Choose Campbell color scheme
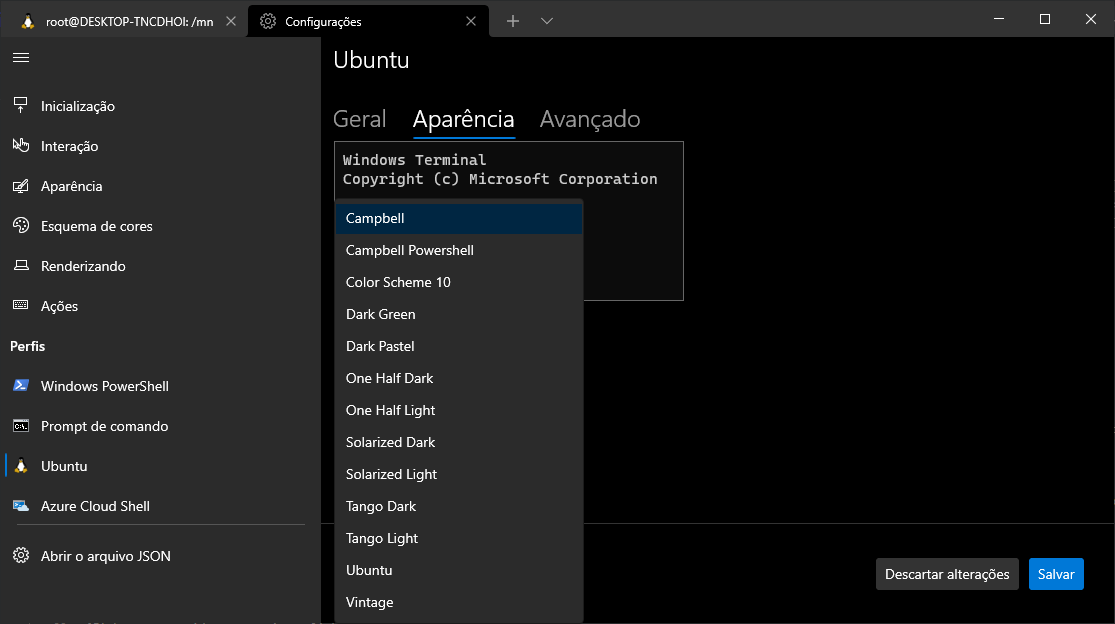Screen dimensions: 1115x624 [459, 218]
